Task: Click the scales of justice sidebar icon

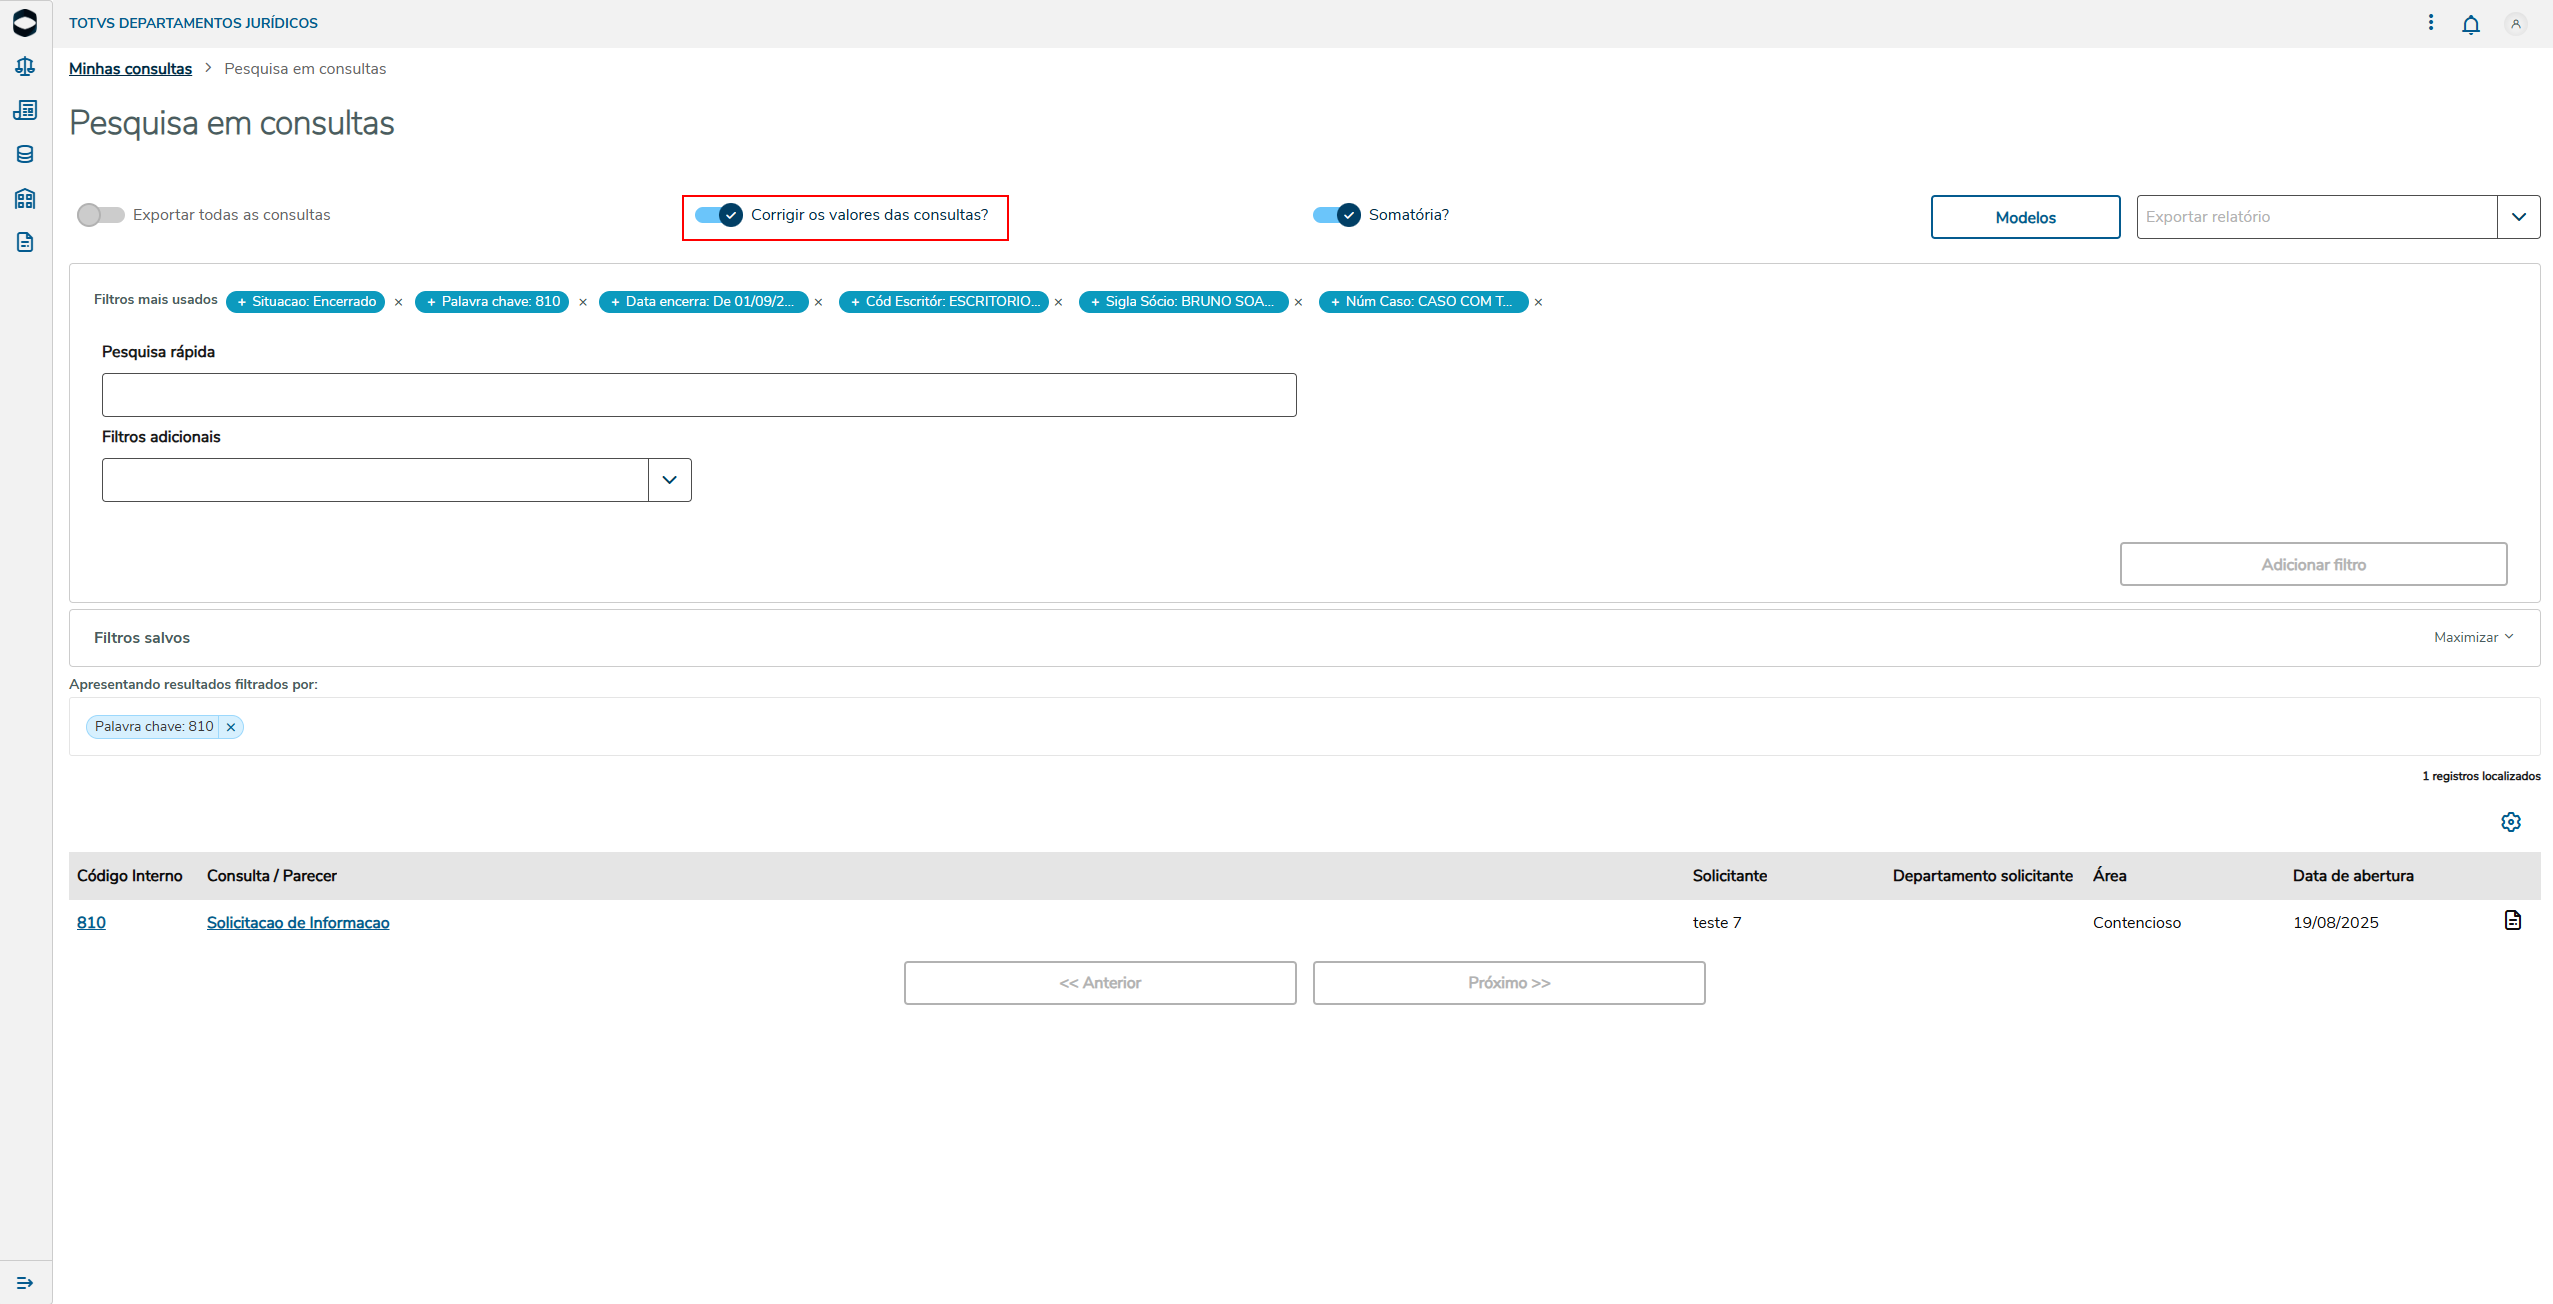Action: 25,66
